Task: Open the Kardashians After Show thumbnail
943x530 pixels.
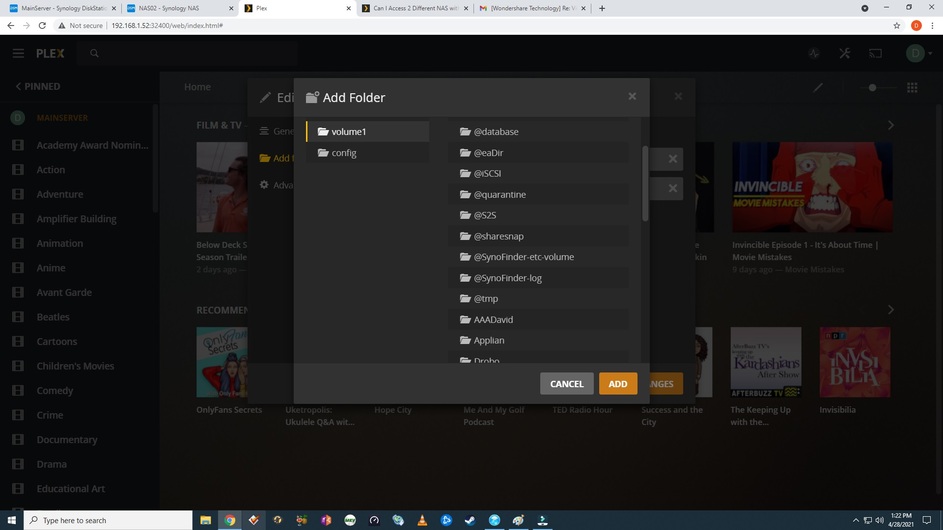Action: pos(766,362)
